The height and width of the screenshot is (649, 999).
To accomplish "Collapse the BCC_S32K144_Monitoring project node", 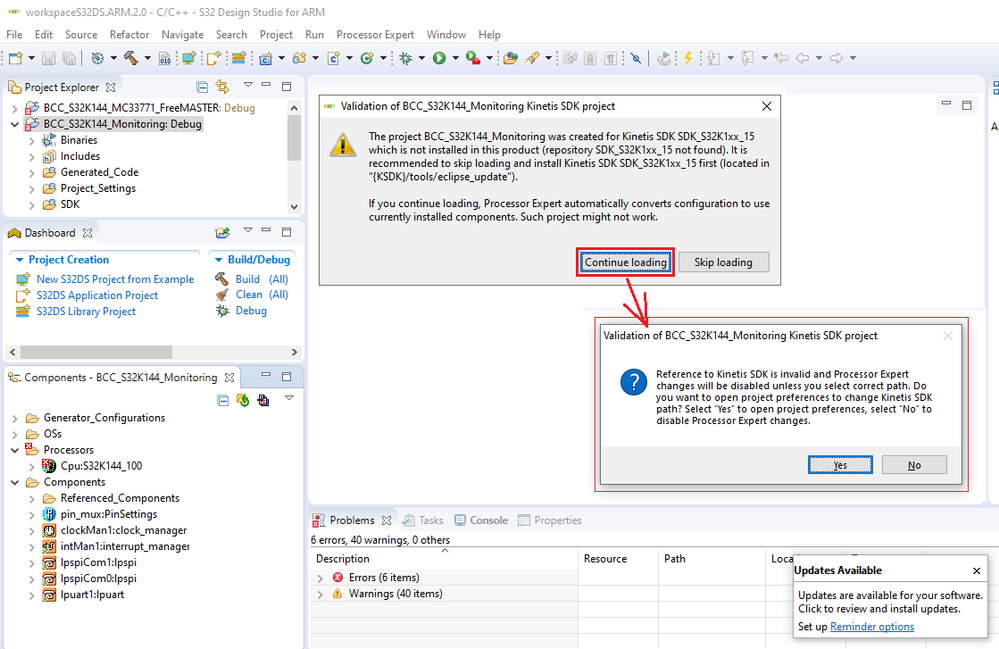I will pyautogui.click(x=15, y=124).
